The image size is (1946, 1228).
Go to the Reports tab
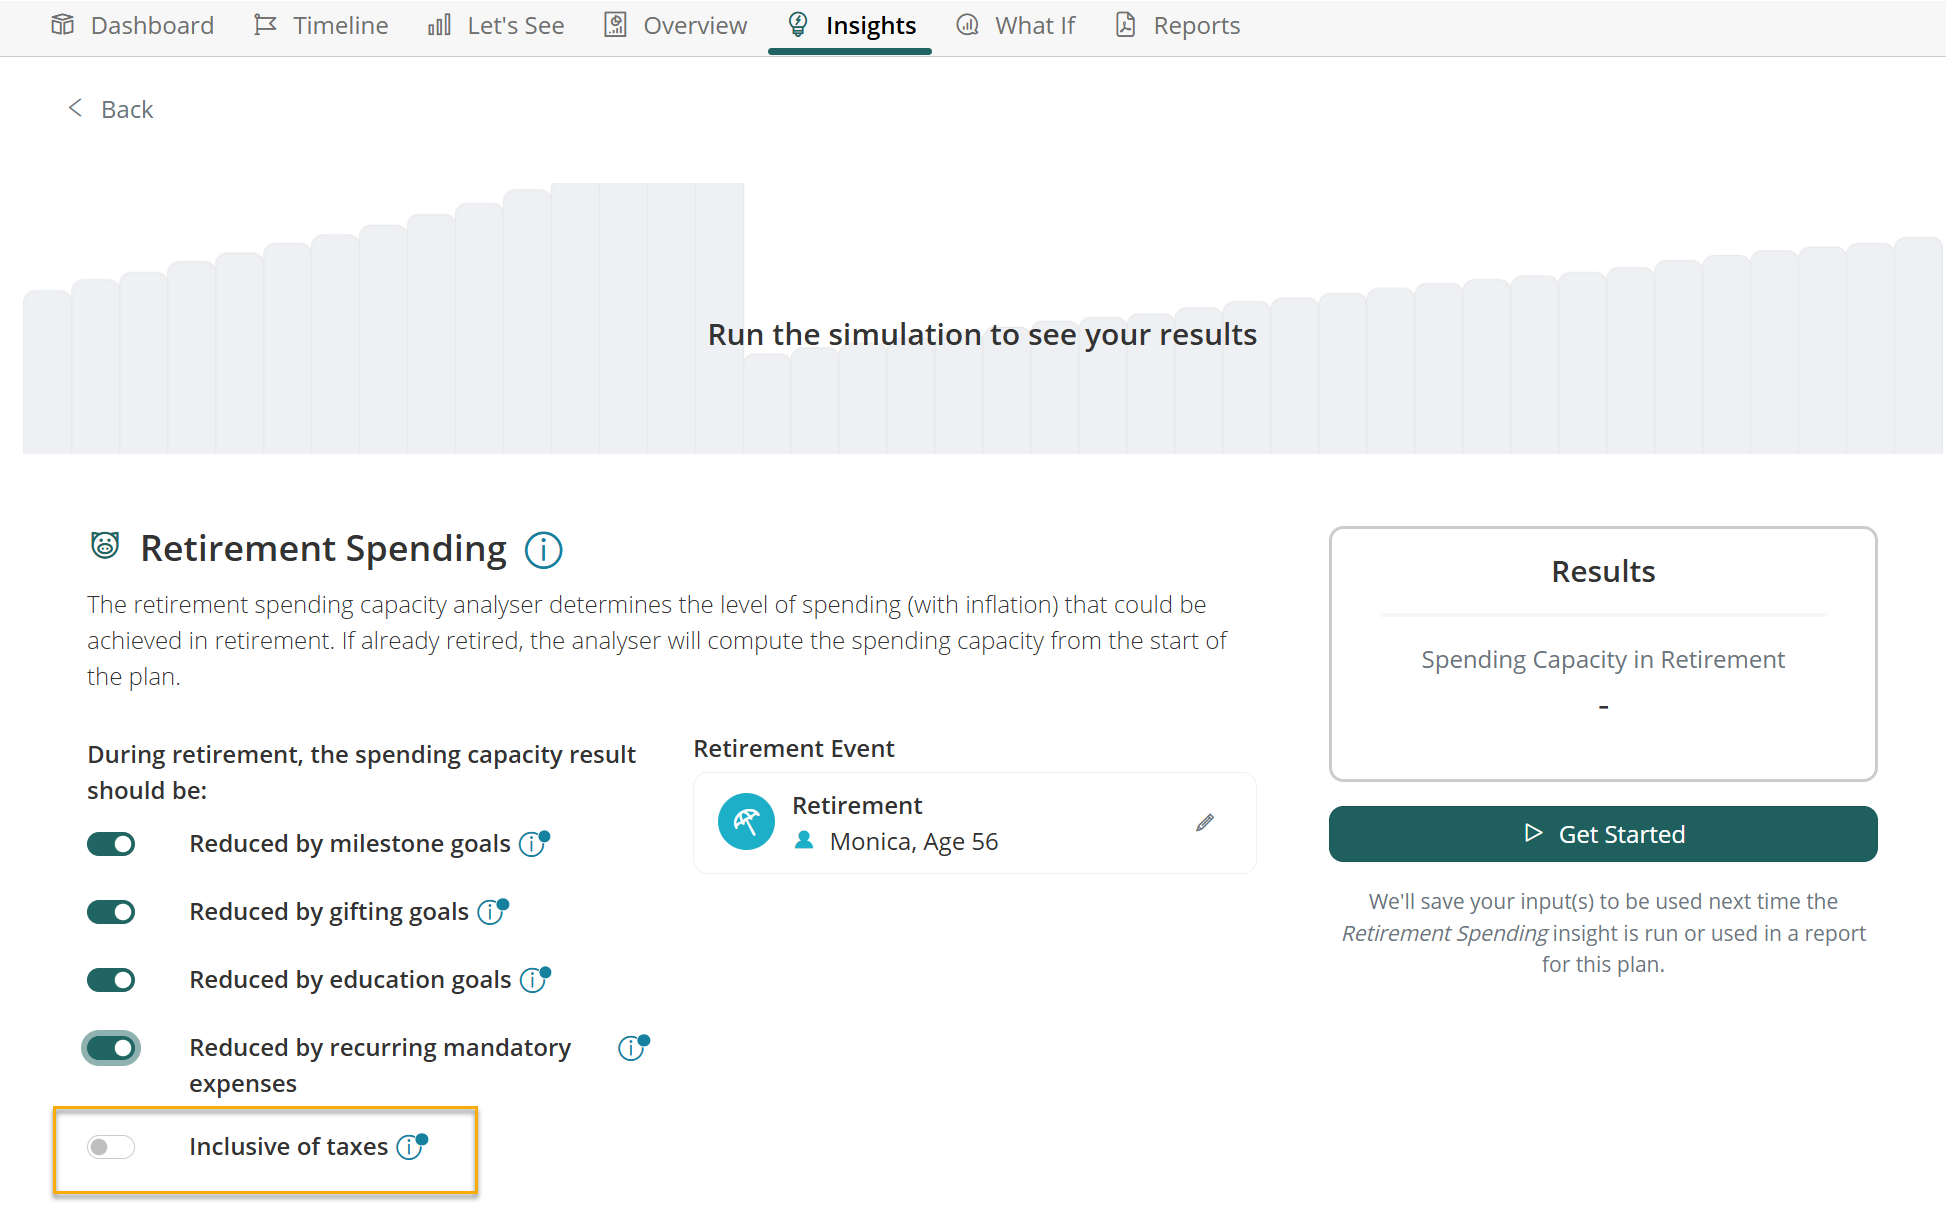tap(1177, 25)
